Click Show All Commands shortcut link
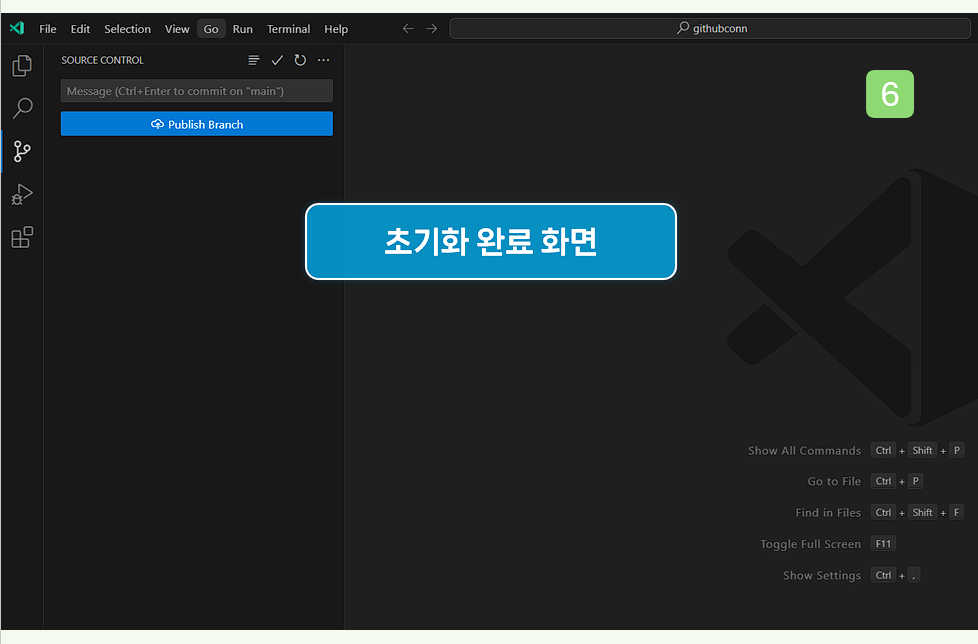Viewport: 978px width, 644px height. pyautogui.click(x=805, y=450)
